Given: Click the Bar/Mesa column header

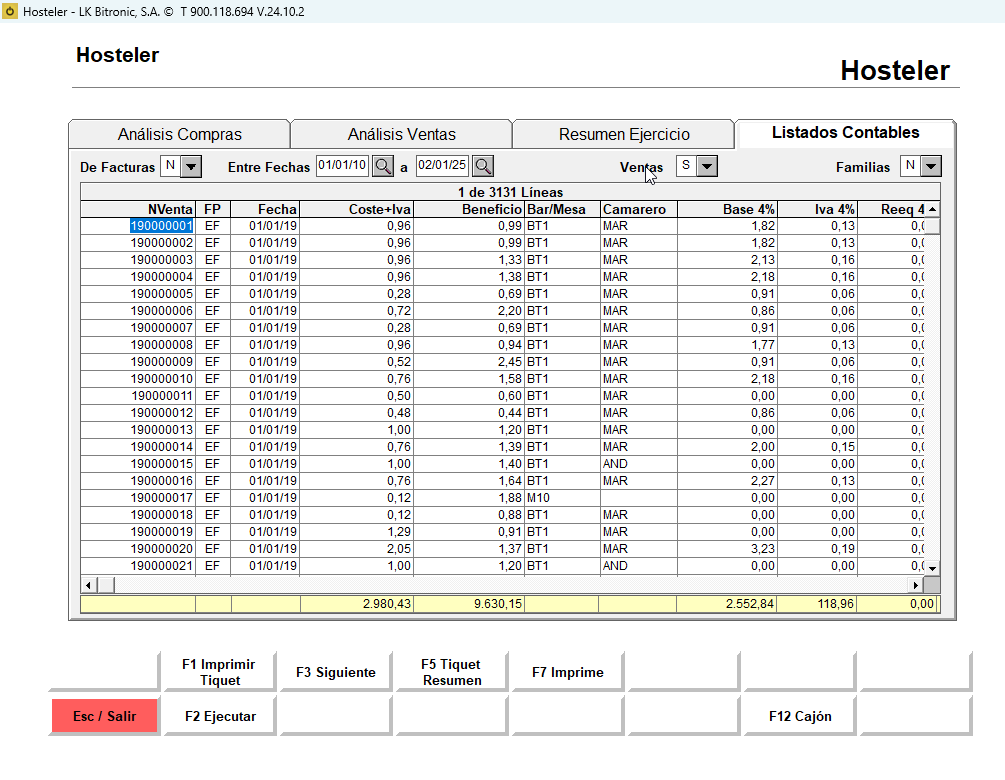Looking at the screenshot, I should click(x=562, y=210).
